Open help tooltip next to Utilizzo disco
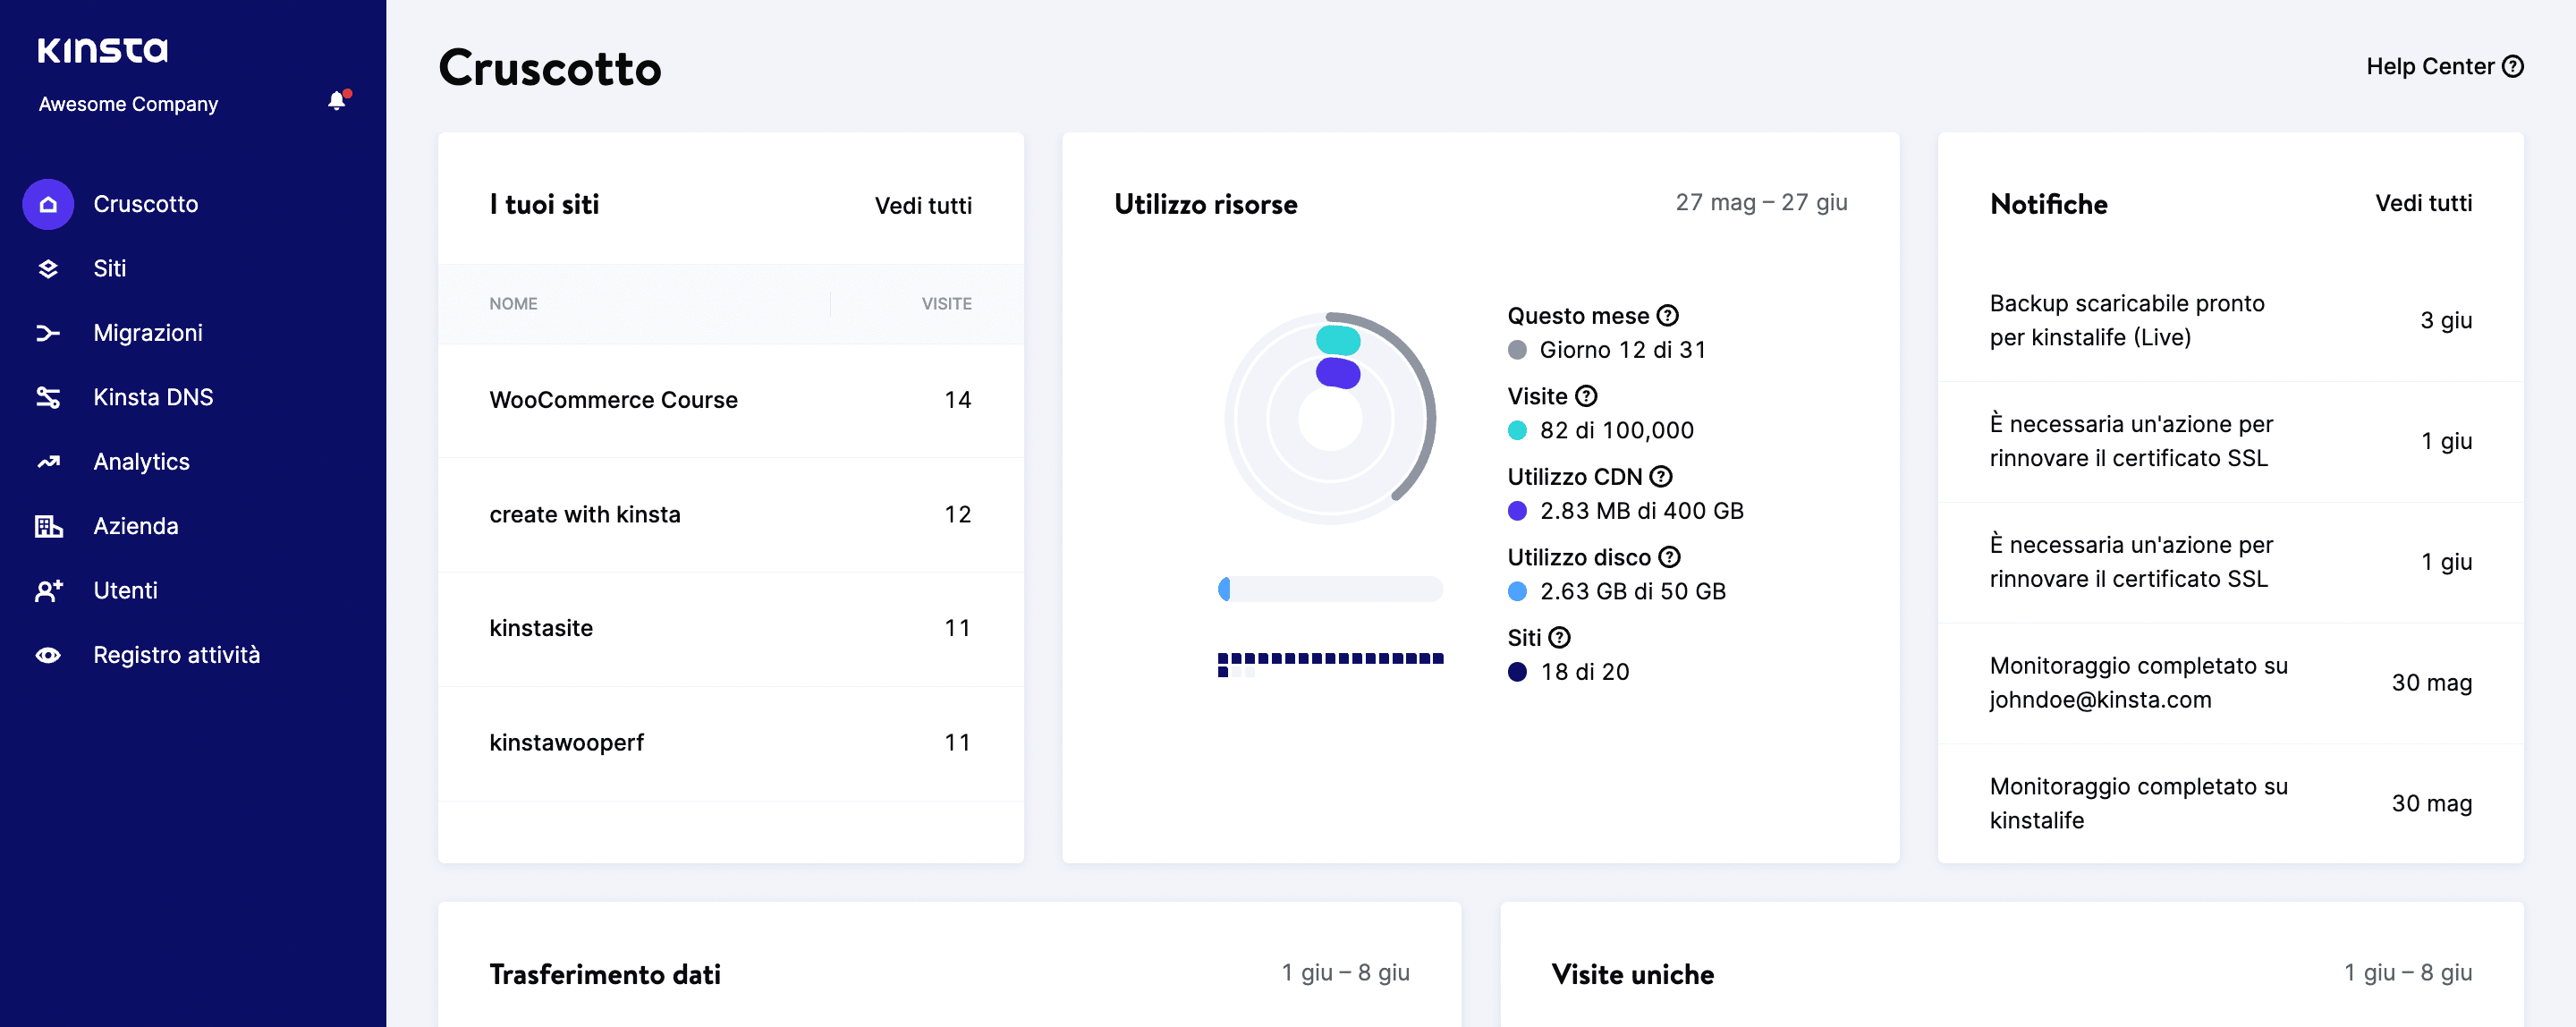 click(1669, 557)
